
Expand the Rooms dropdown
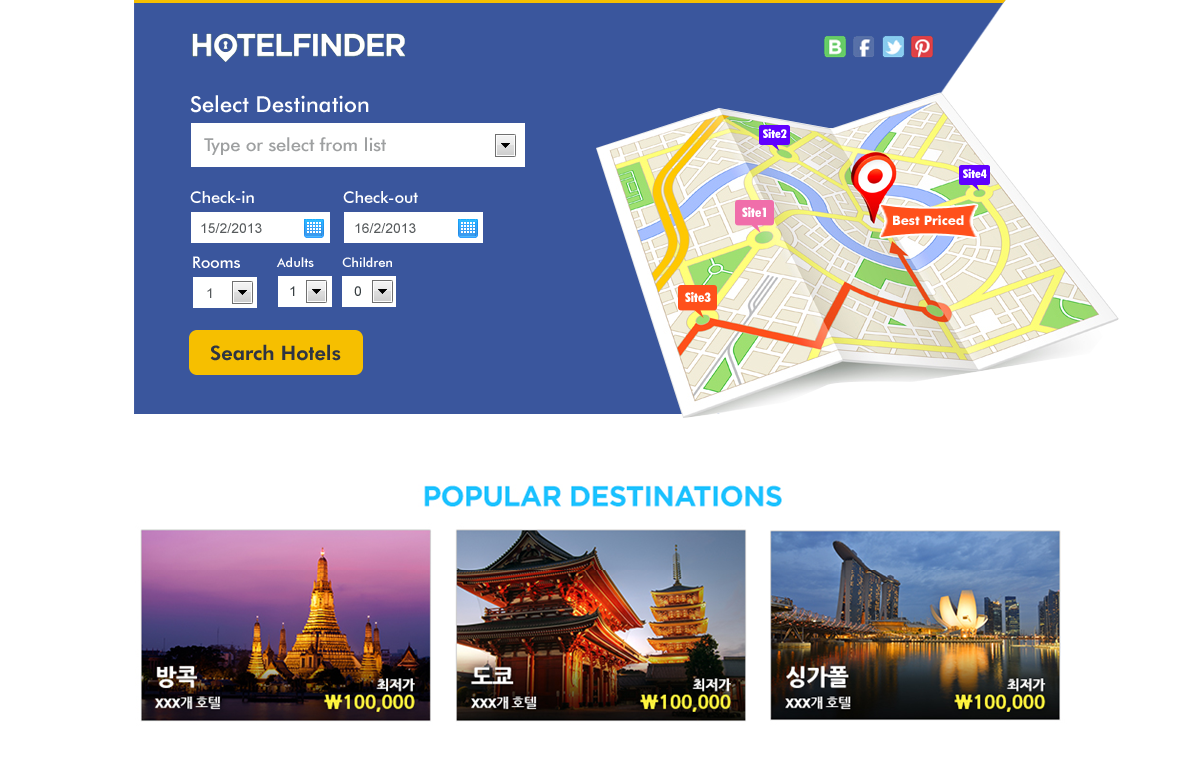(x=242, y=292)
